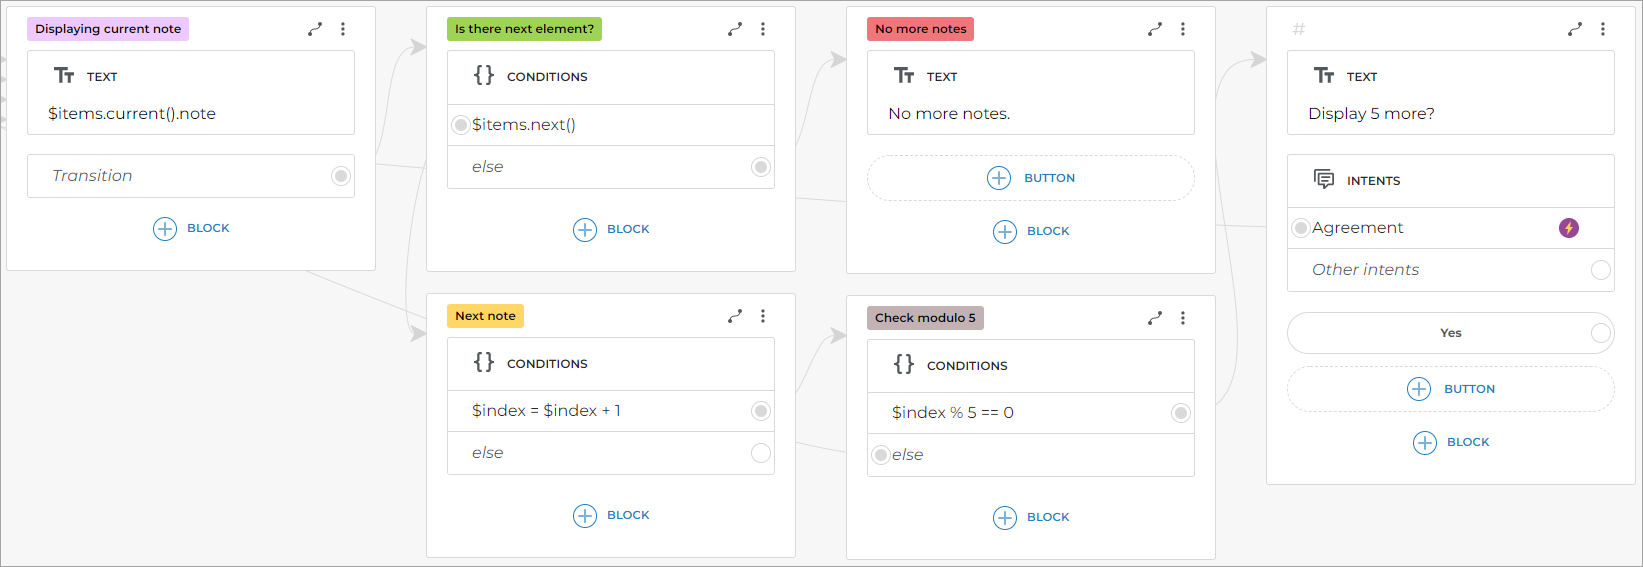Open three-dot menu of No more notes
The image size is (1643, 567).
[1183, 29]
